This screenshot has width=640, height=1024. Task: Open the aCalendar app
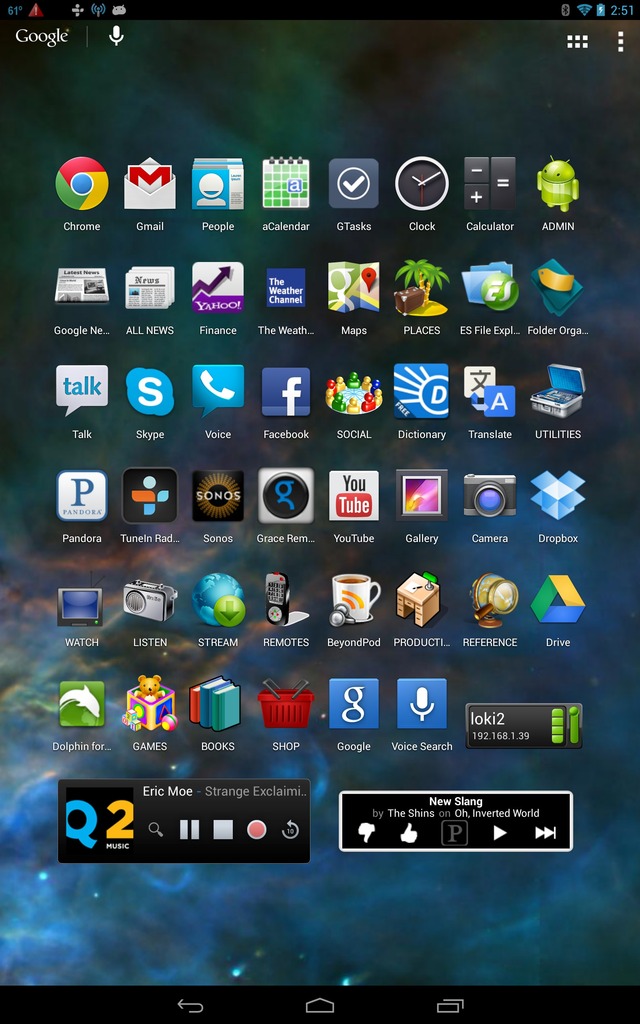pos(285,184)
